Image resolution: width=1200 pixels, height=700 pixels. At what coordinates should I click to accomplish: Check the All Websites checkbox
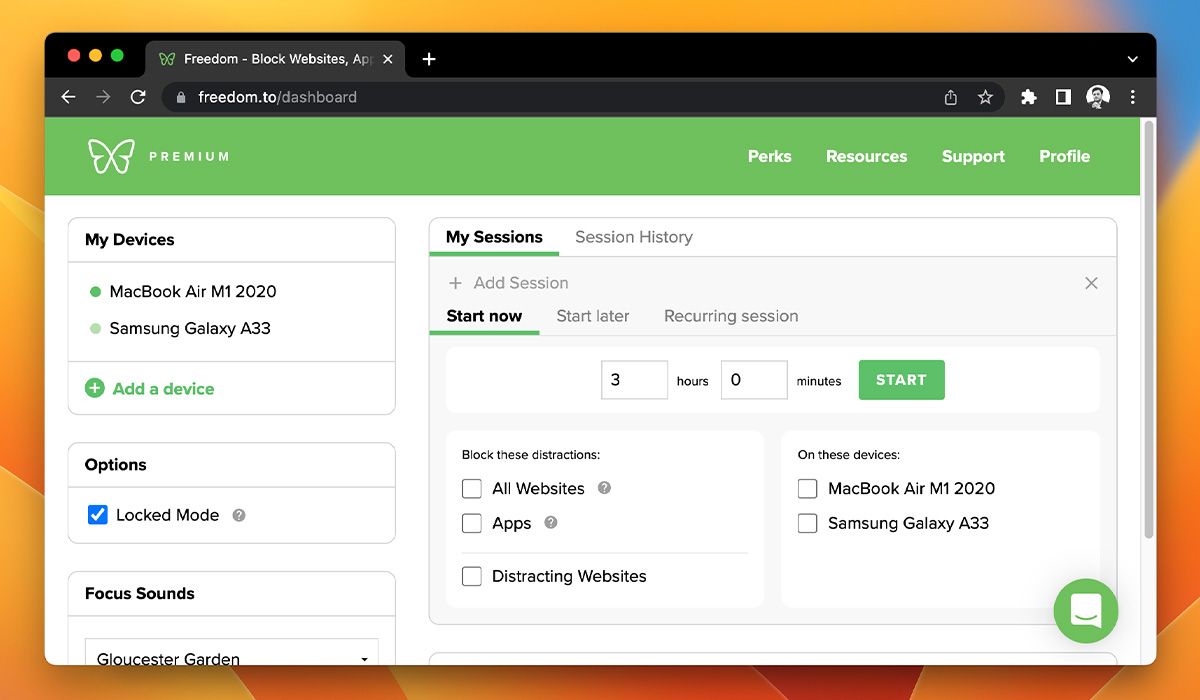point(472,488)
